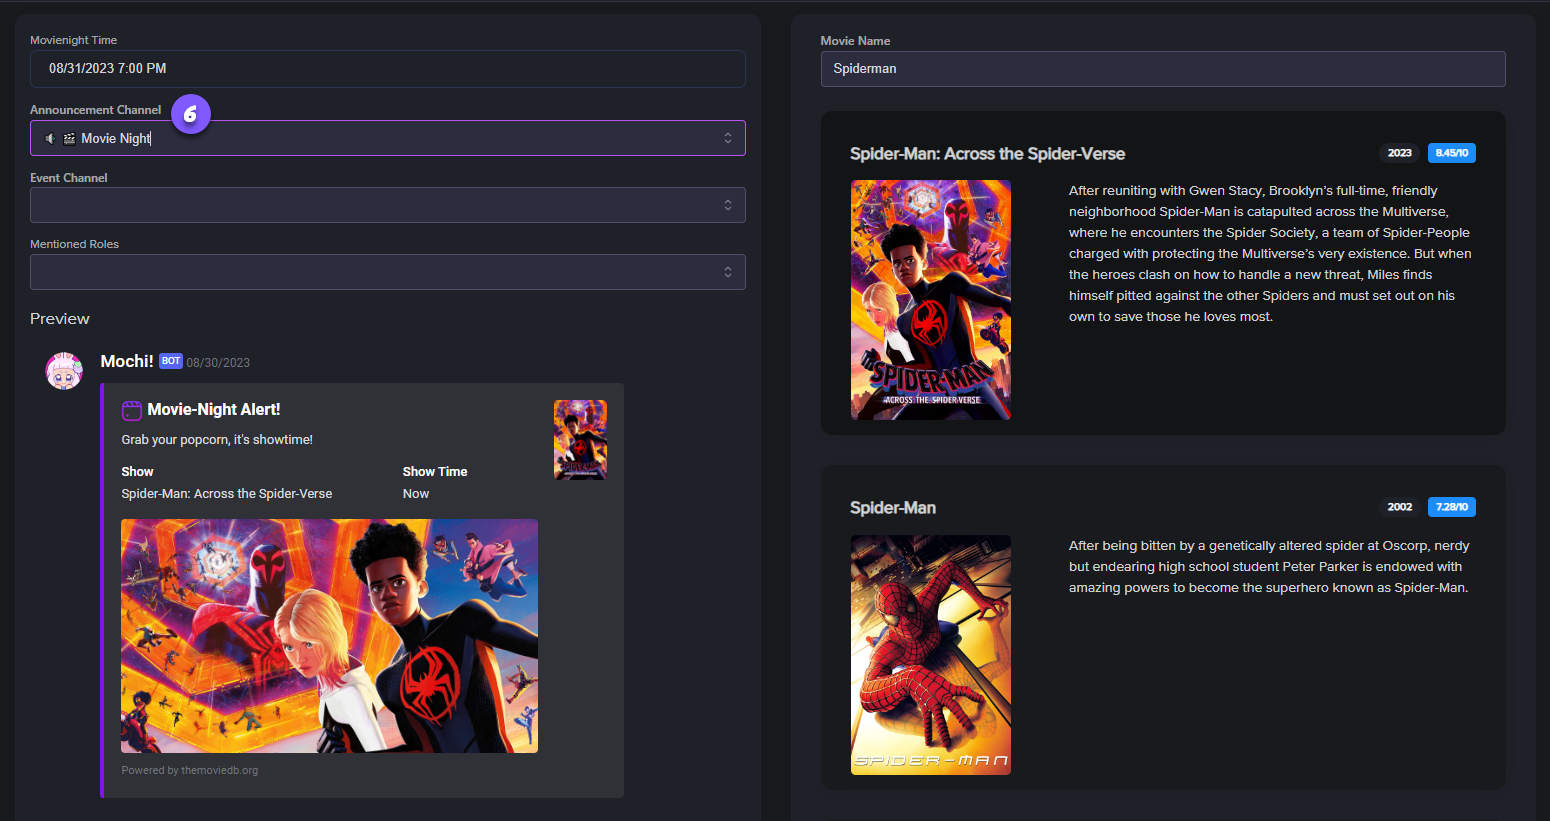This screenshot has height=821, width=1550.
Task: Expand the Event Channel dropdown
Action: click(x=728, y=205)
